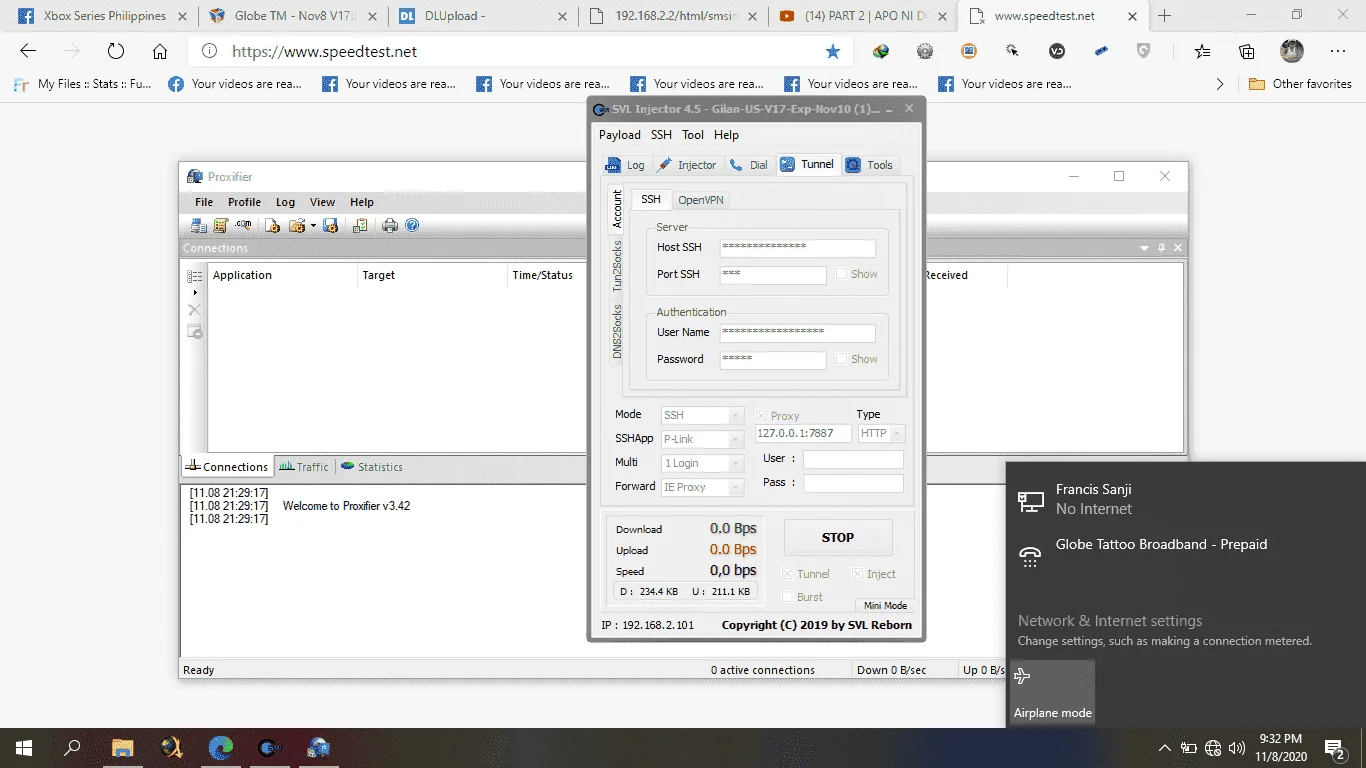Click the proxy Pass field
This screenshot has height=768, width=1366.
pos(853,483)
